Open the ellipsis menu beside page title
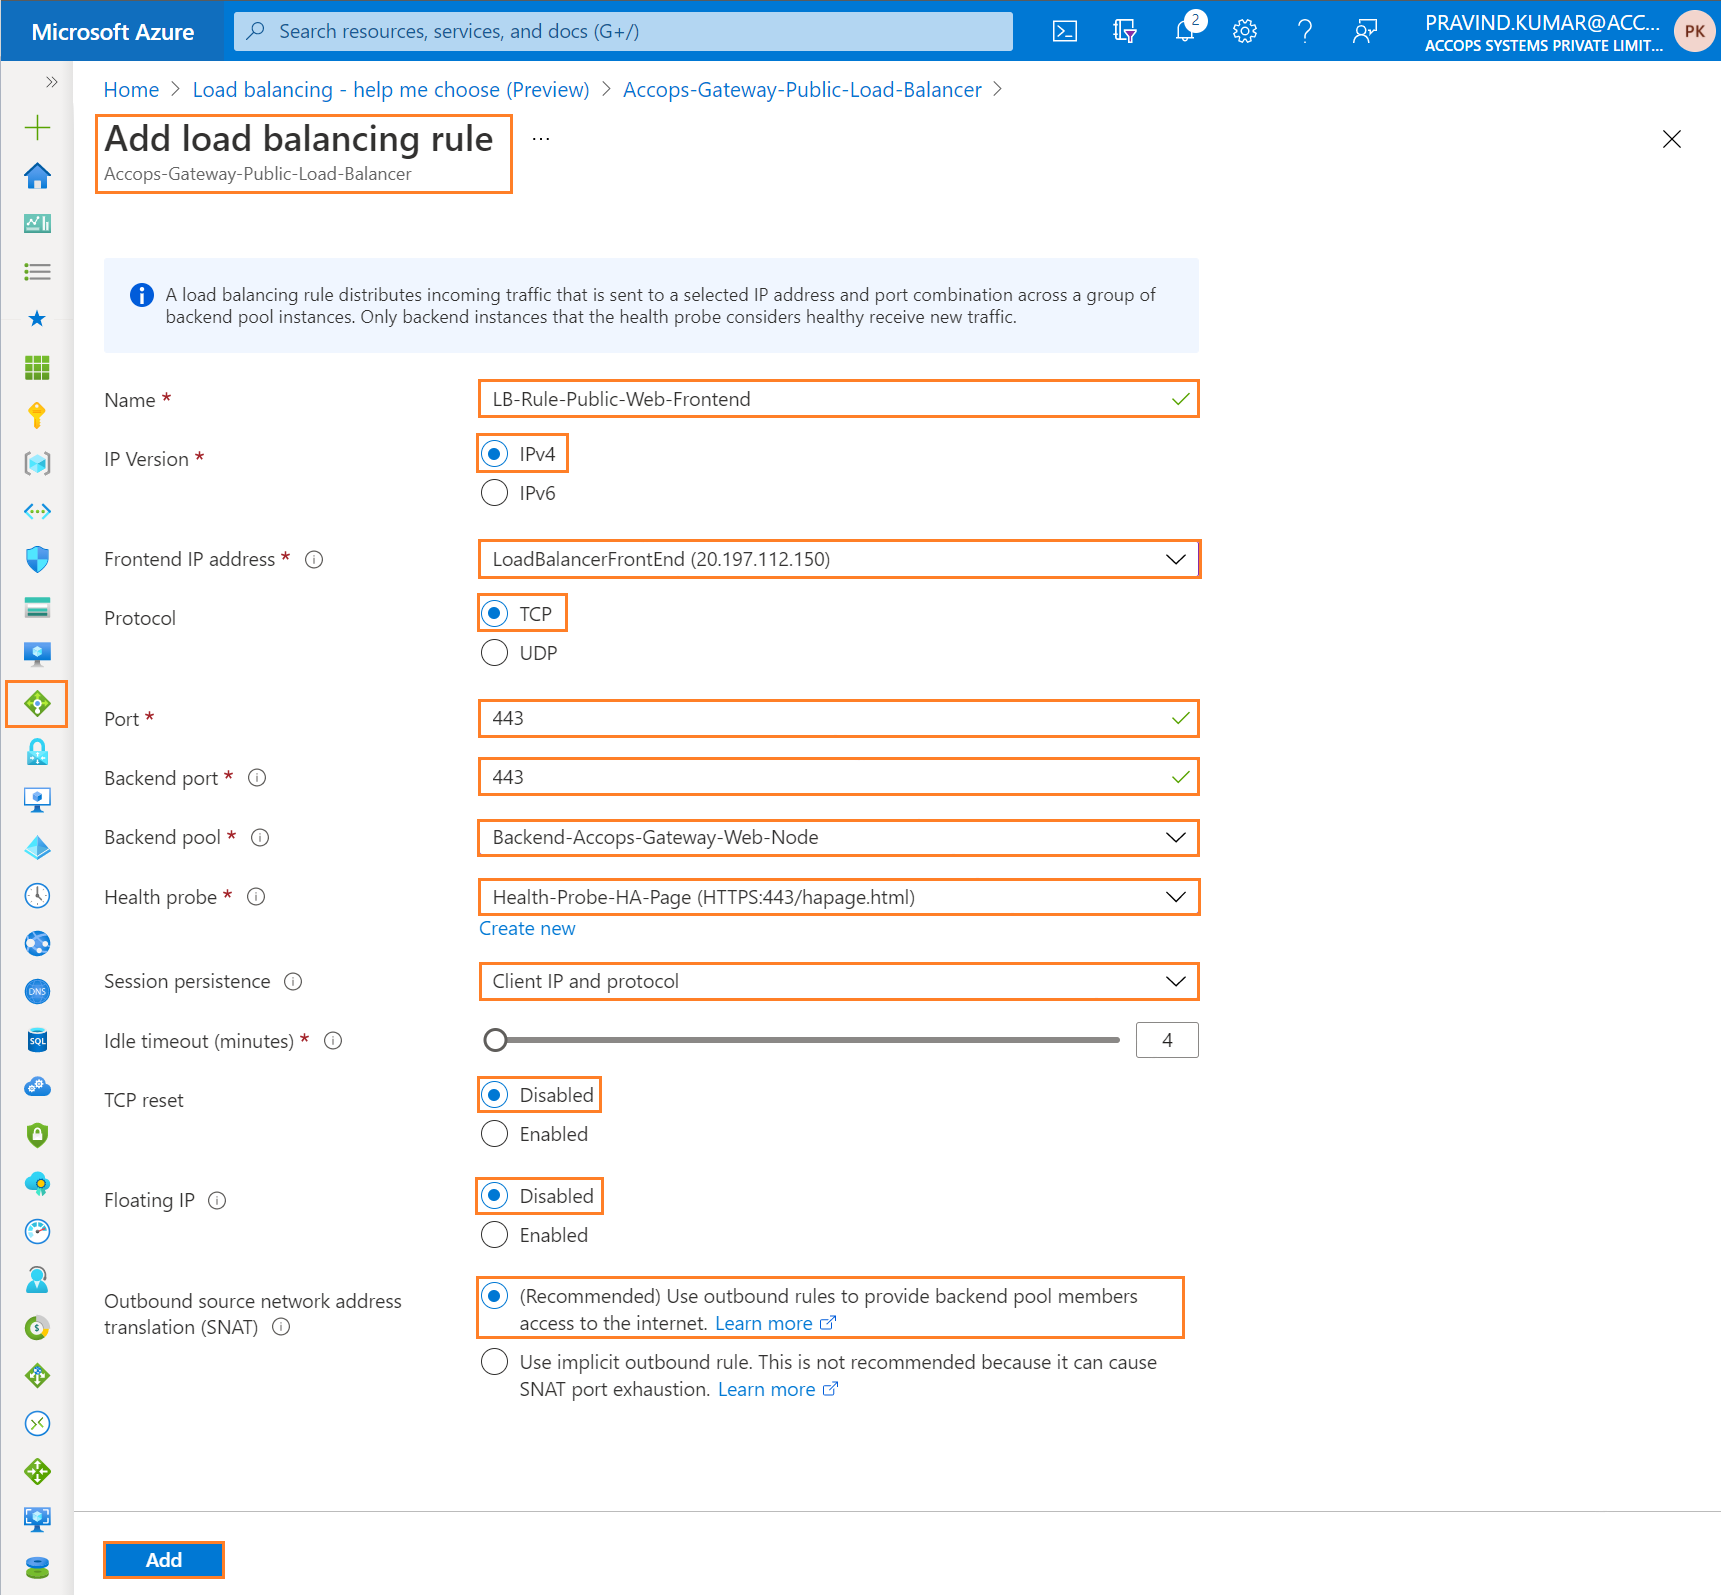This screenshot has height=1595, width=1721. (541, 139)
